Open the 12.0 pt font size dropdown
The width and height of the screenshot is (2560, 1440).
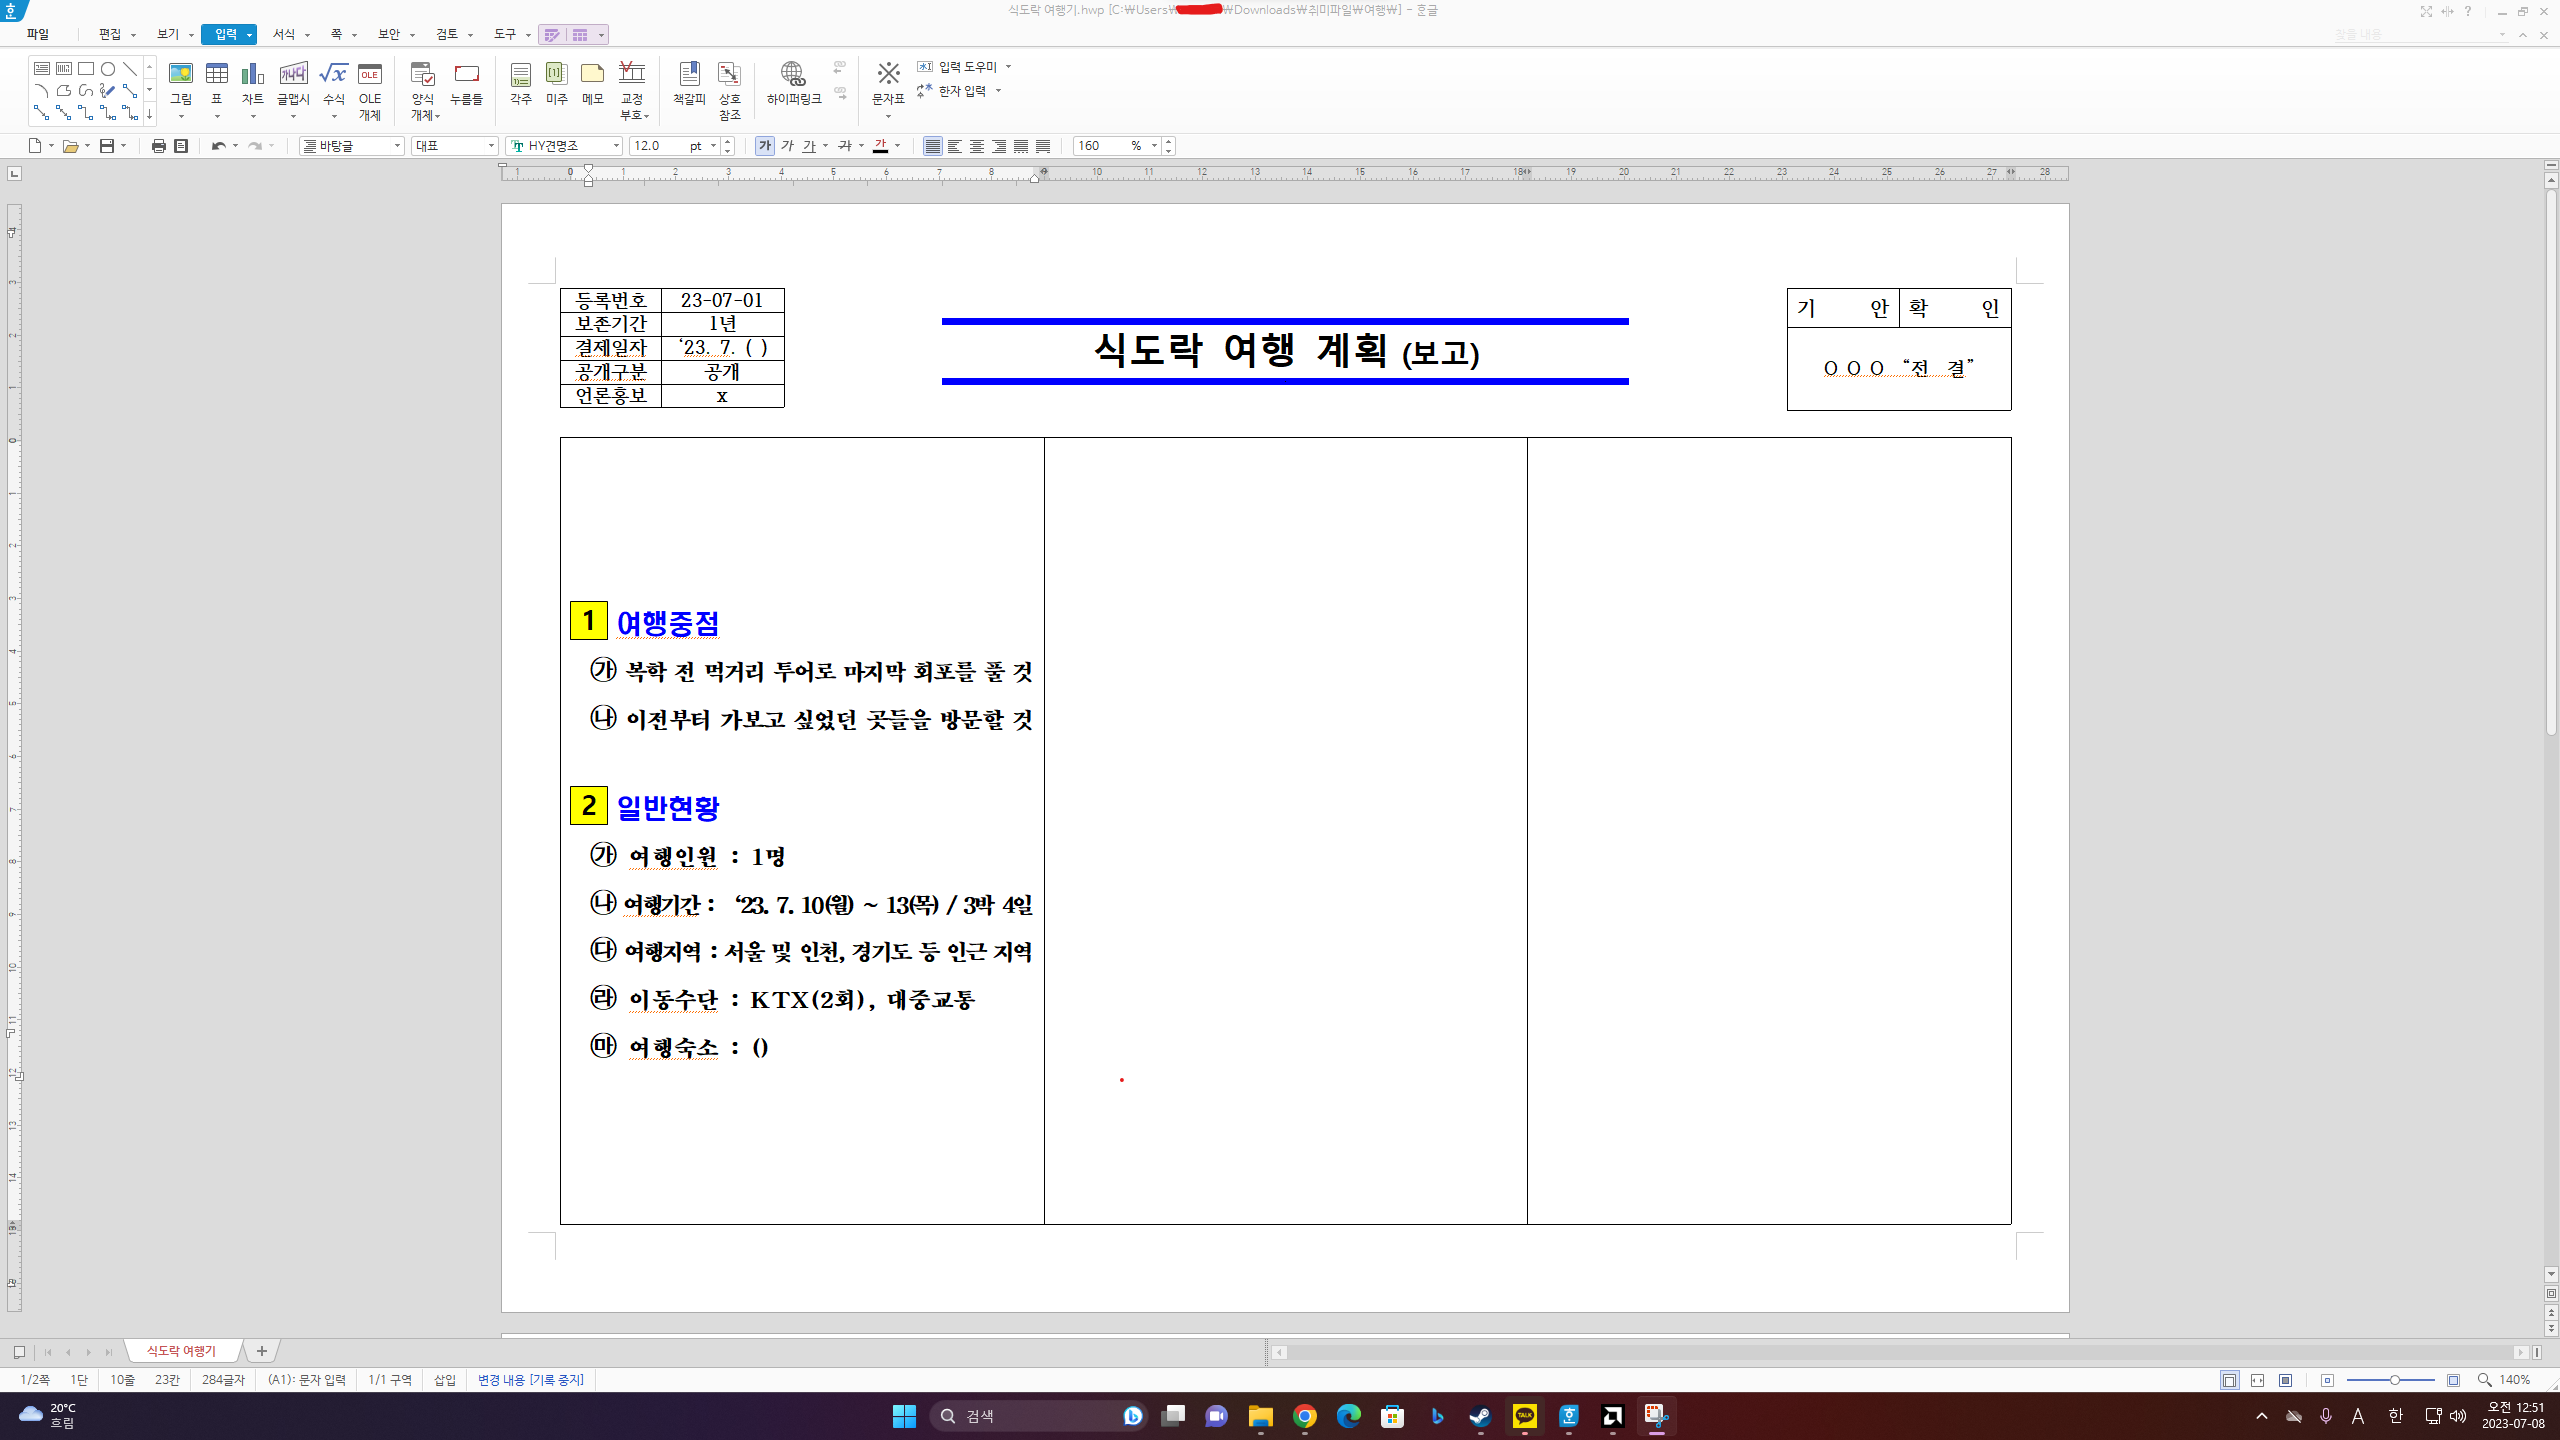(x=713, y=146)
